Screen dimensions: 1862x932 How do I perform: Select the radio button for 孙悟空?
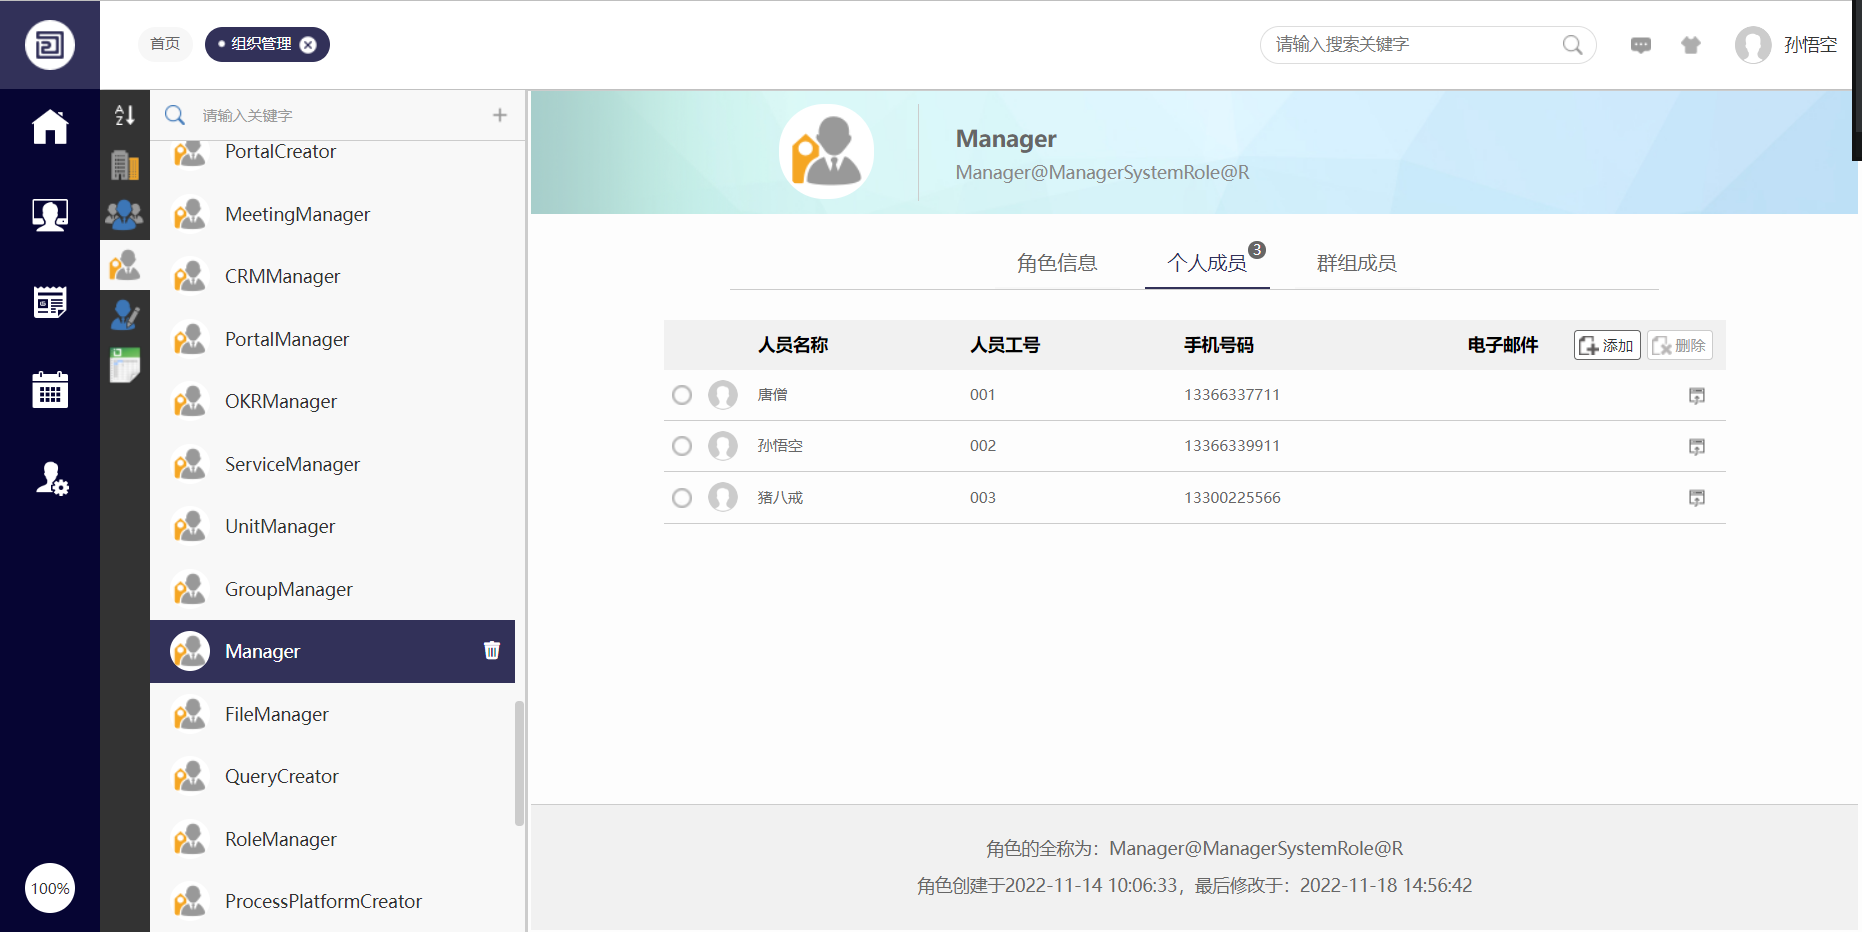[x=682, y=446]
